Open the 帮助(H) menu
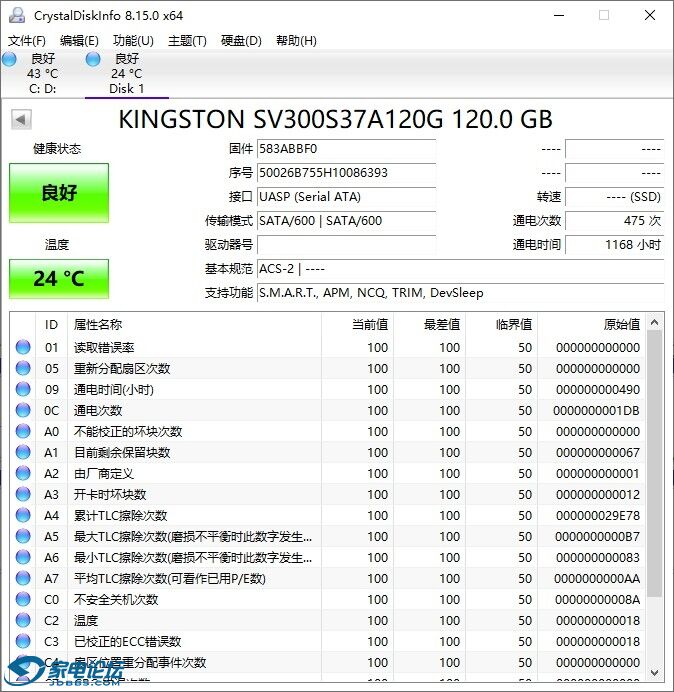 [x=296, y=41]
